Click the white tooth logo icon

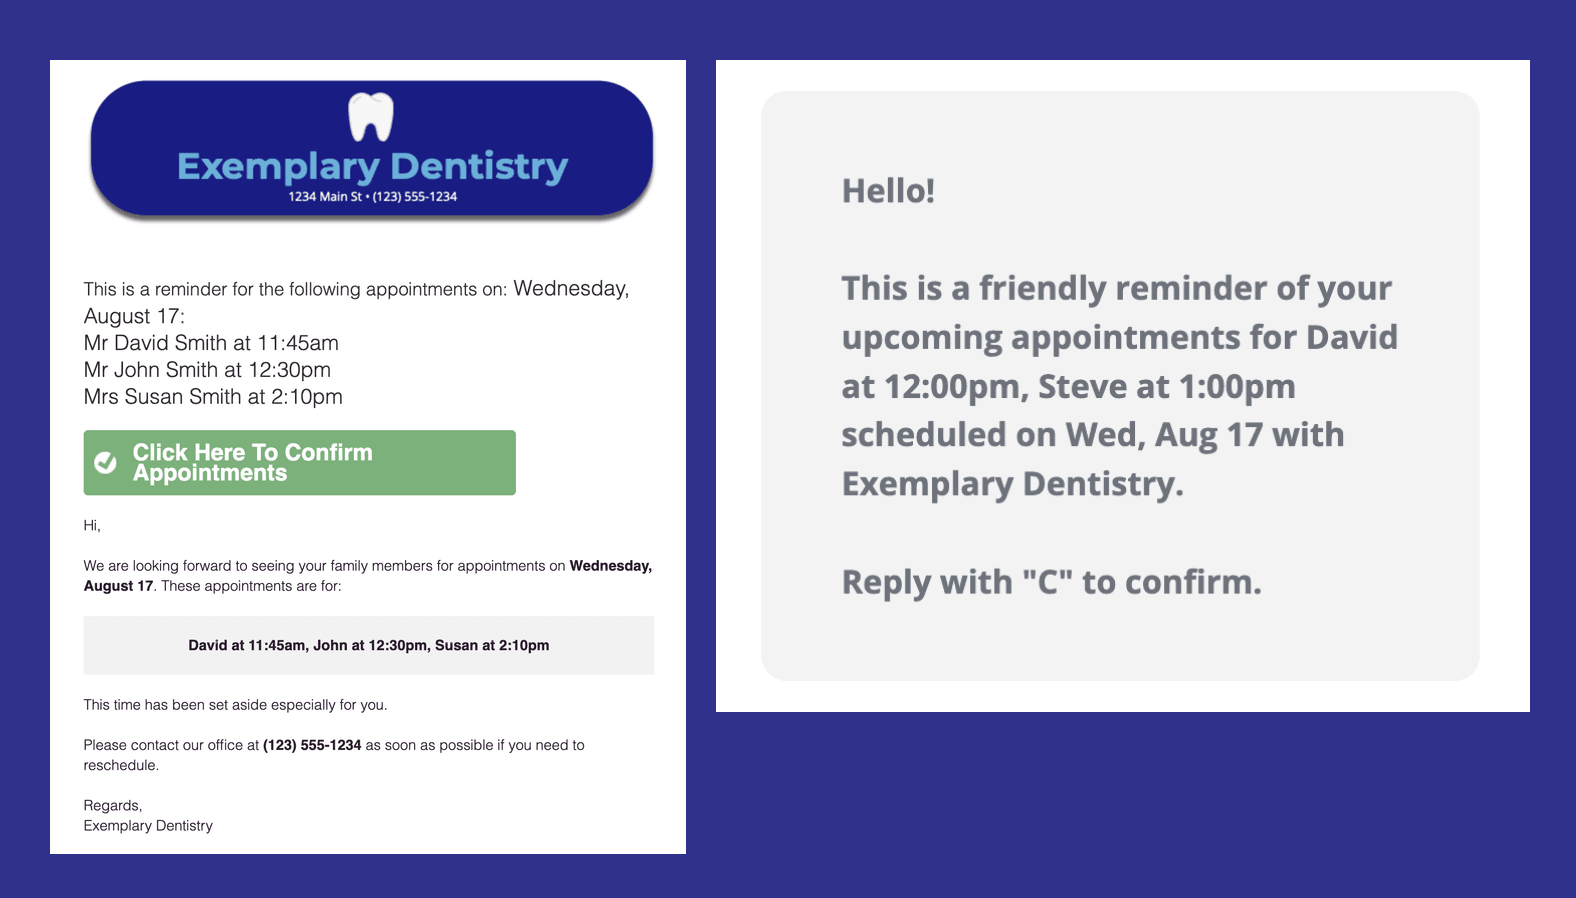tap(370, 117)
